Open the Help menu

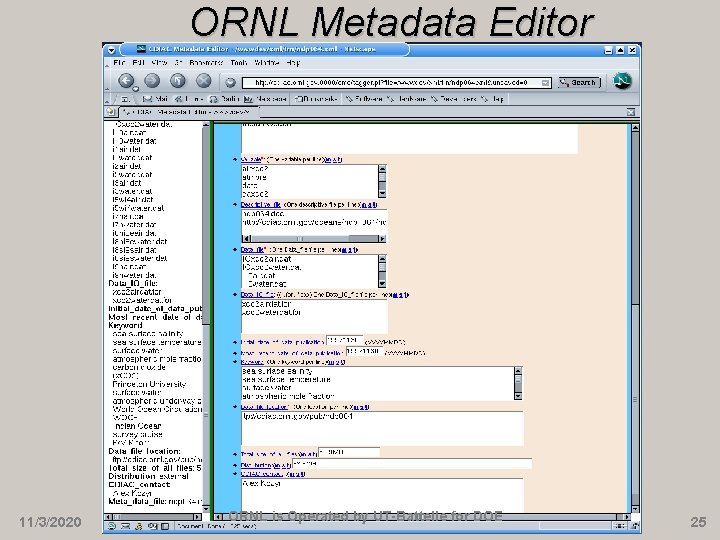click(x=293, y=62)
